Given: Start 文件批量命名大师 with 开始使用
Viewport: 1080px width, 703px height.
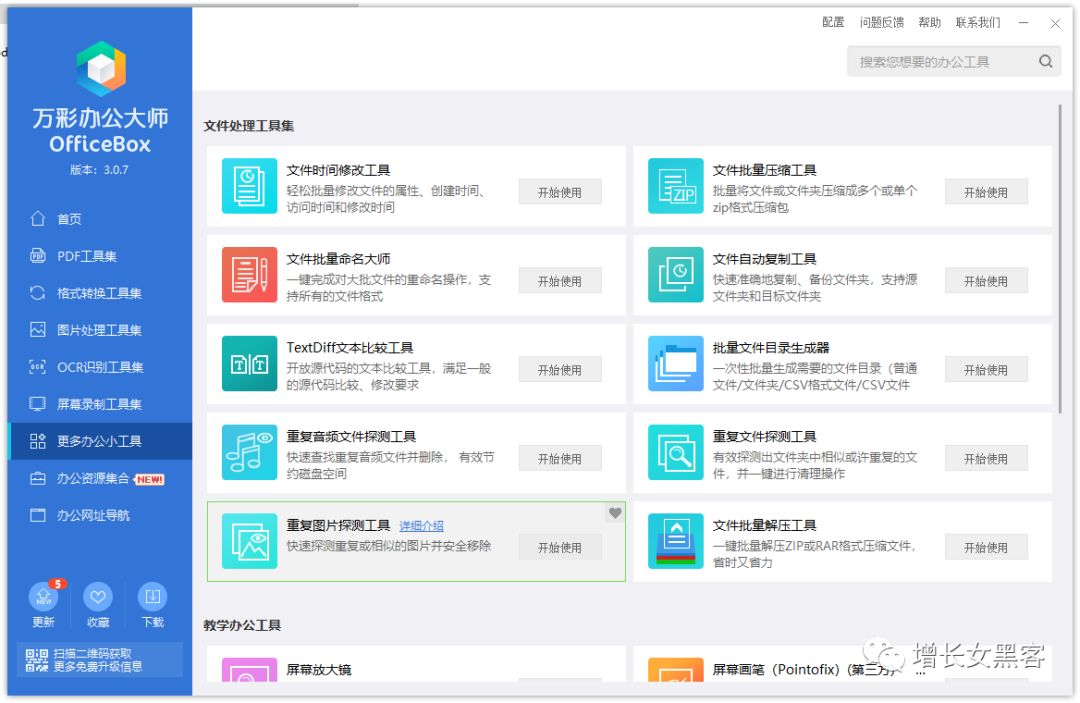Looking at the screenshot, I should [x=560, y=281].
